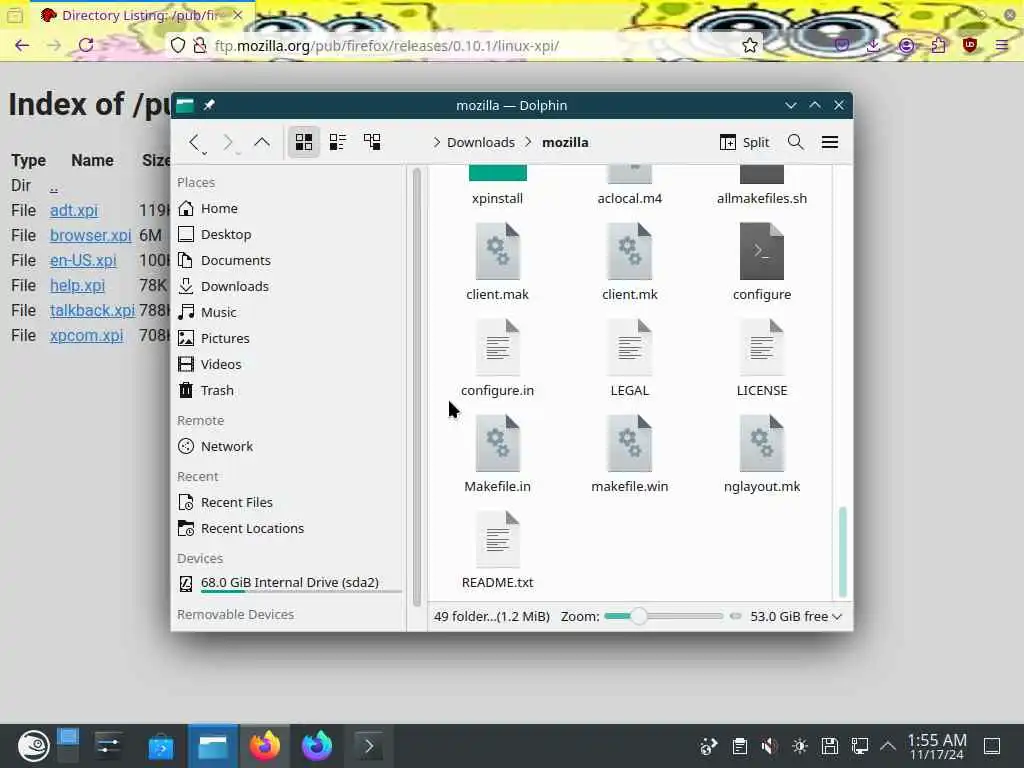Viewport: 1024px width, 768px height.
Task: Select the configure script icon
Action: pos(761,251)
